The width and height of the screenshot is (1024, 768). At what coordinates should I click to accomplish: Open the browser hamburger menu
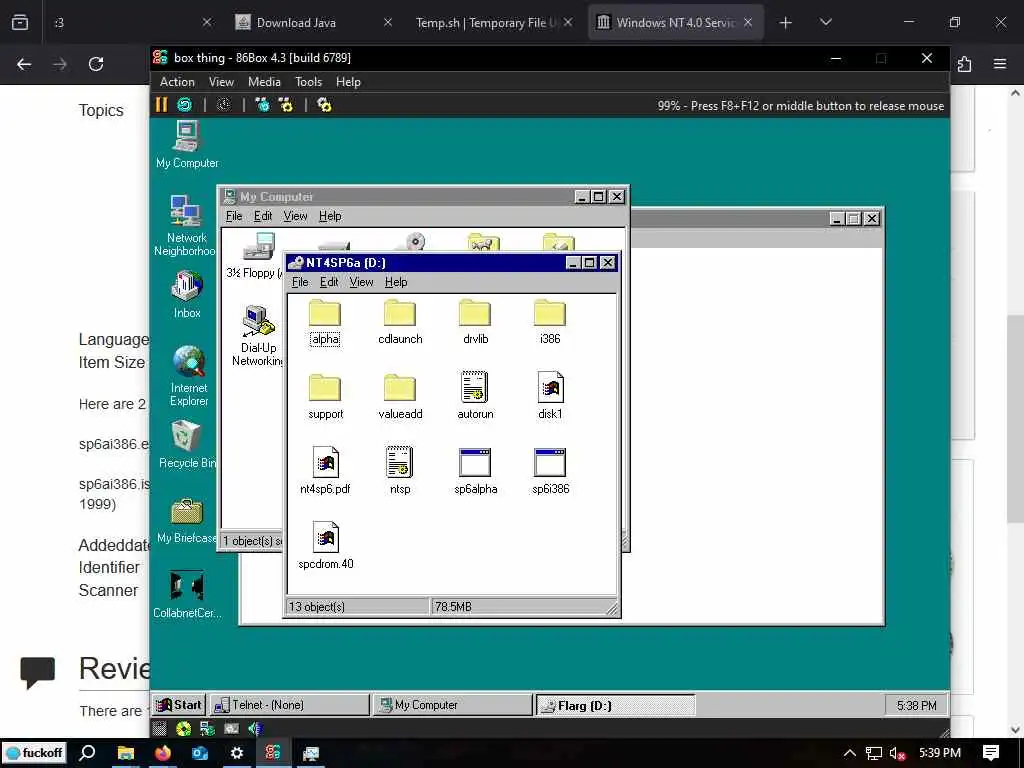(x=1000, y=64)
